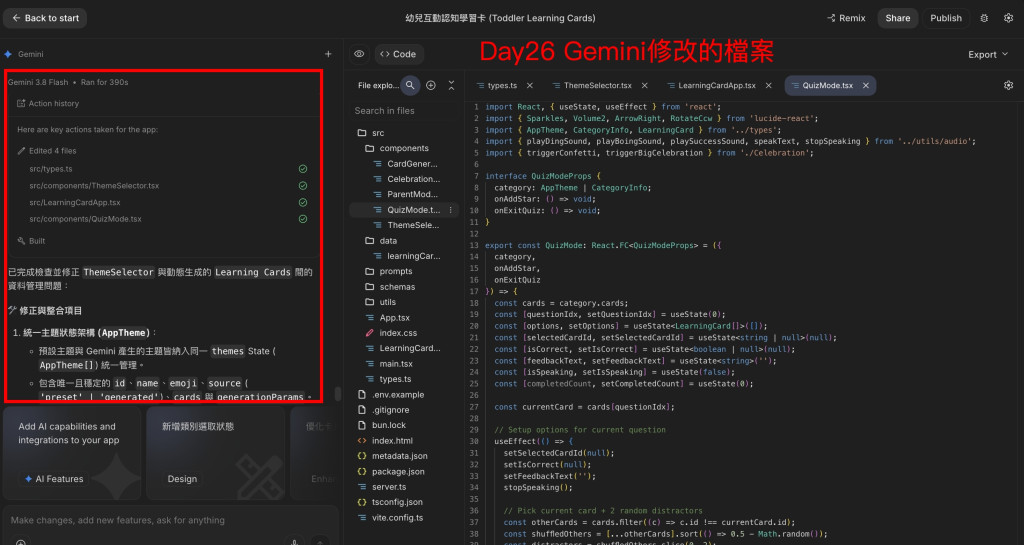The width and height of the screenshot is (1024, 545).
Task: Click the Edited 4 files entry
Action: click(47, 151)
